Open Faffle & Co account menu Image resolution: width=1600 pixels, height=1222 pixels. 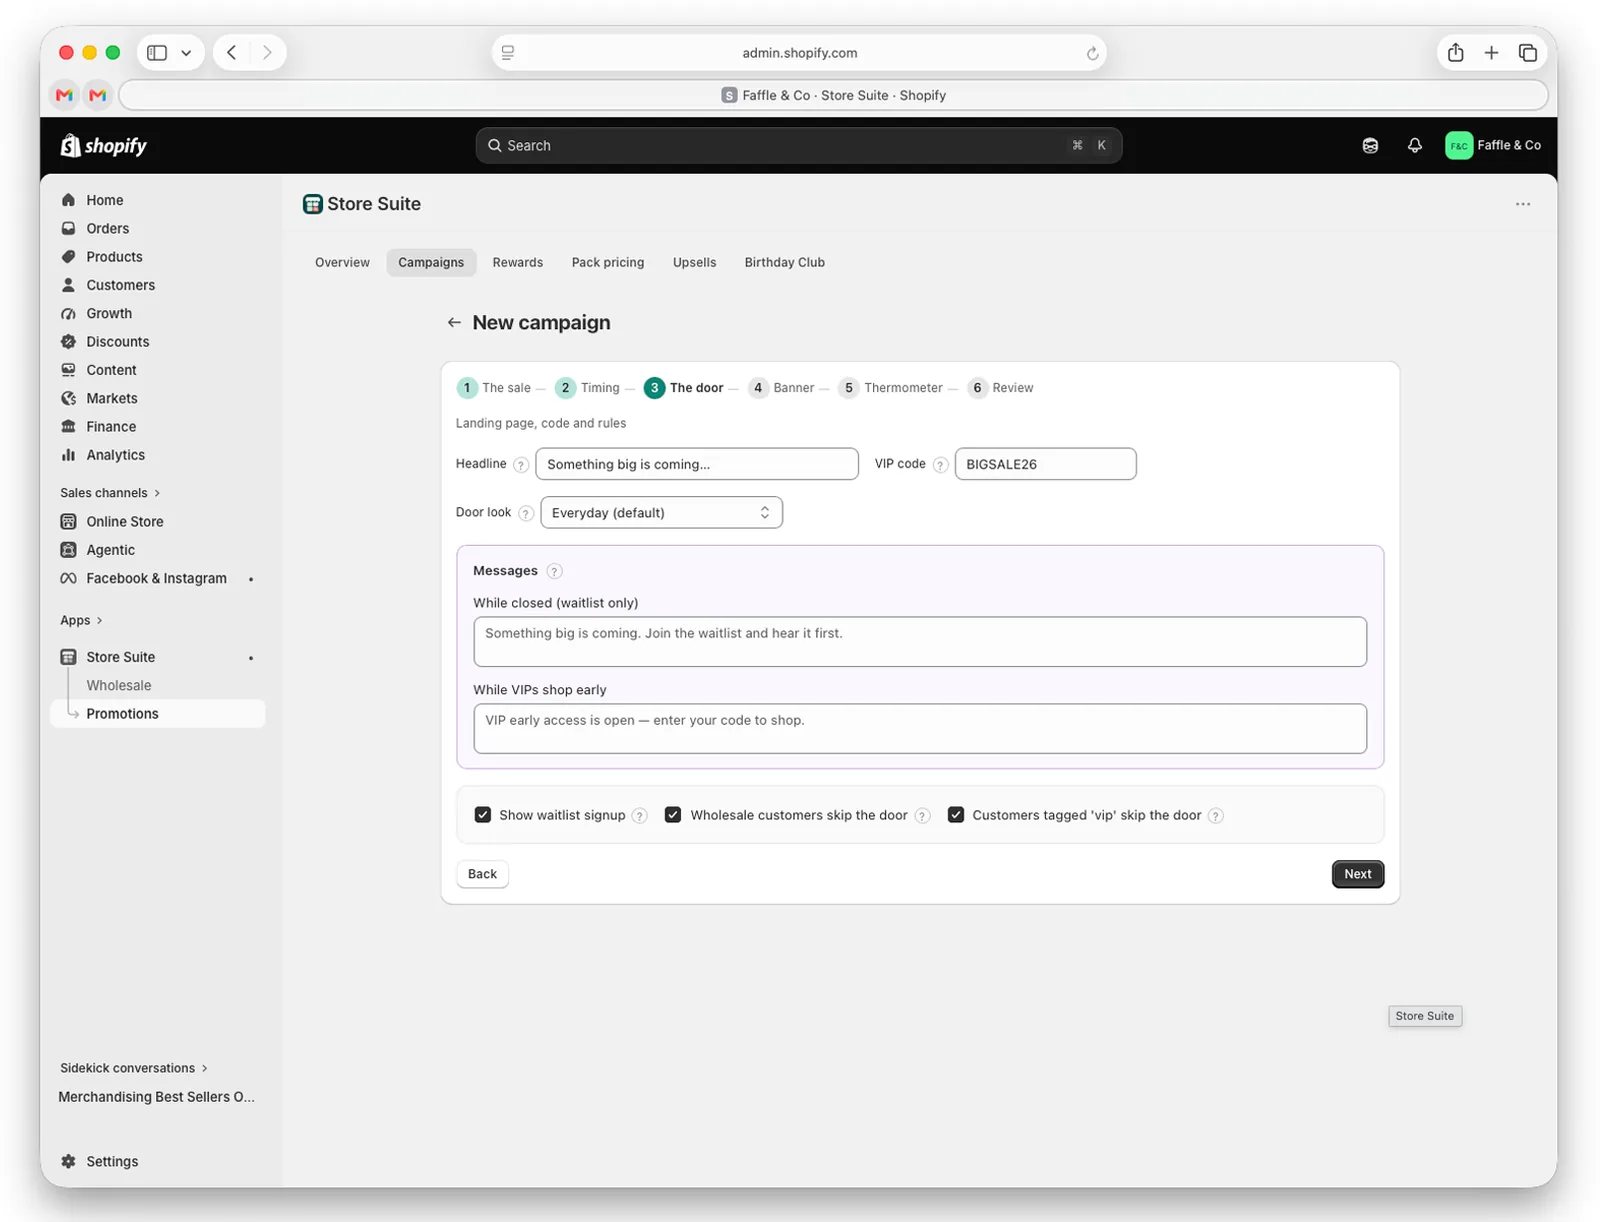pyautogui.click(x=1493, y=146)
